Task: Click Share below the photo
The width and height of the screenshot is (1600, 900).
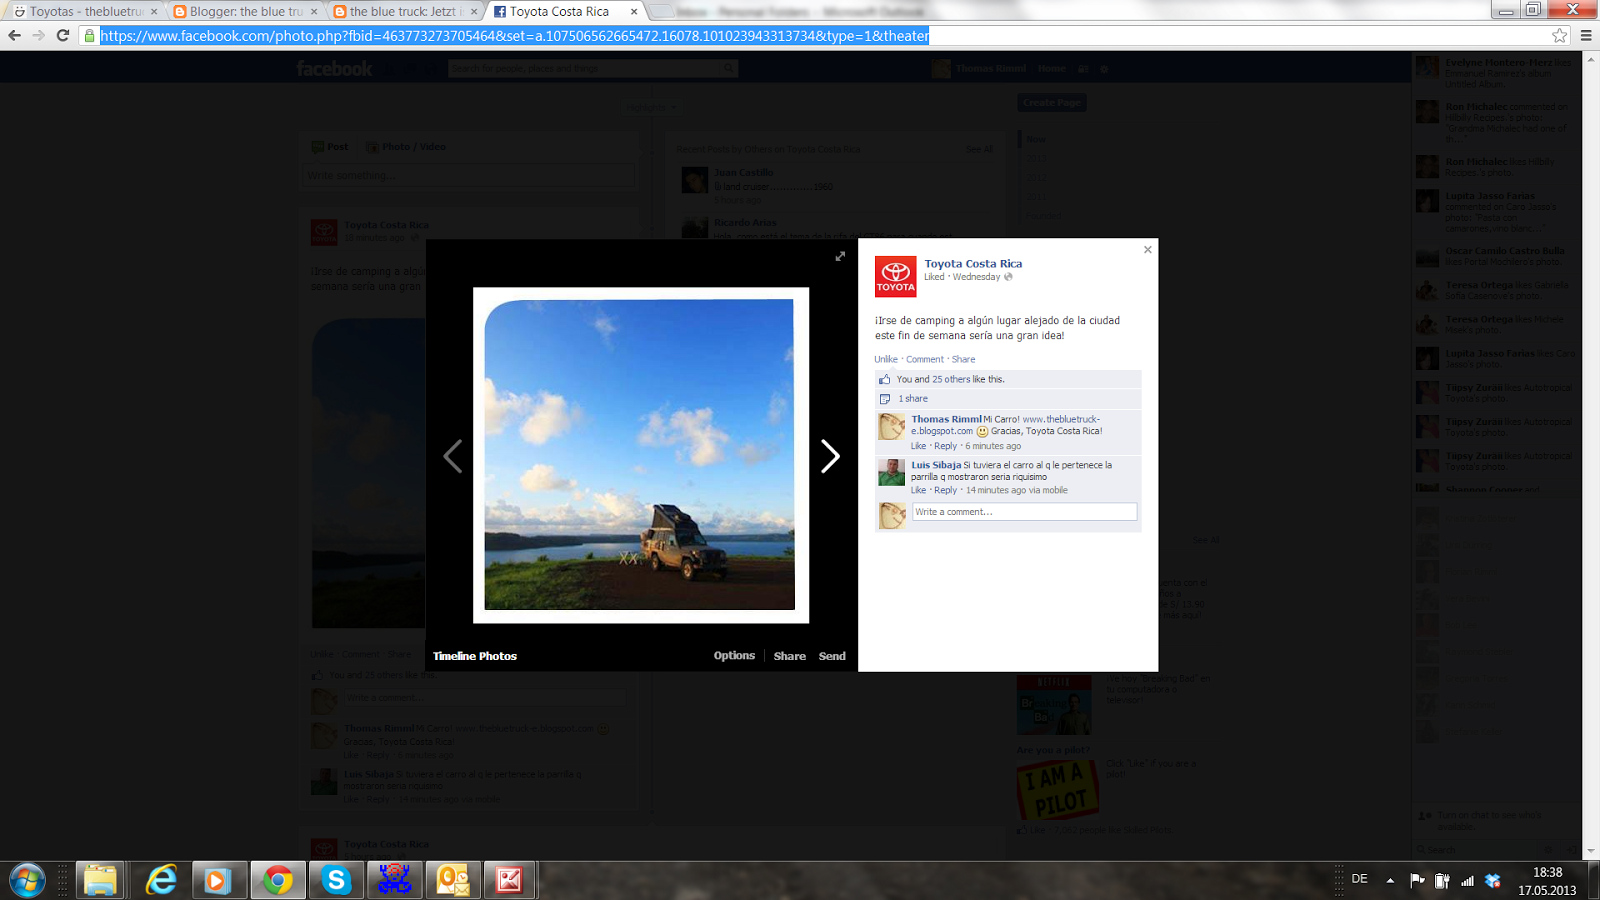Action: point(789,656)
